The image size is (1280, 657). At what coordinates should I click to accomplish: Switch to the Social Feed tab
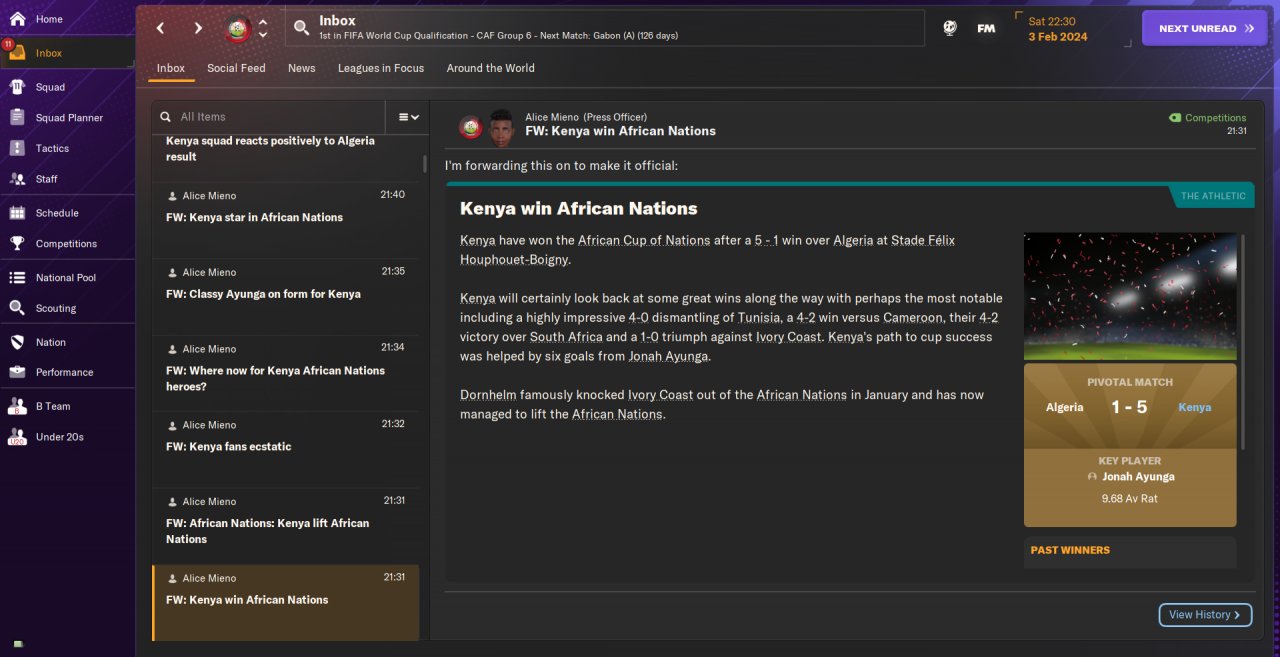tap(236, 68)
